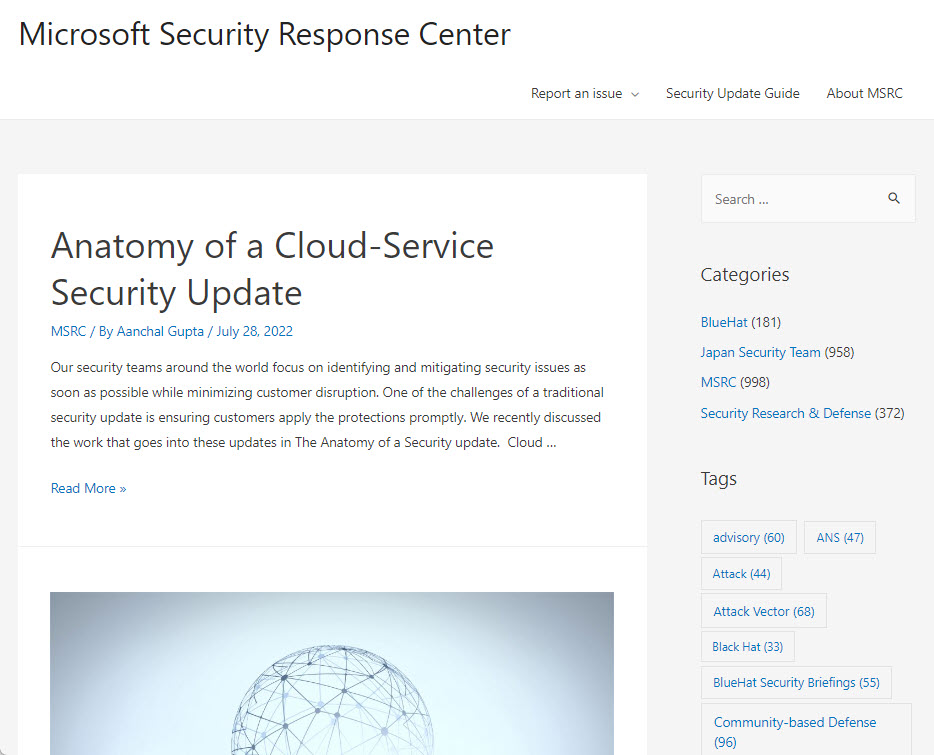Open the Security Update Guide menu item
This screenshot has width=934, height=755.
pos(732,94)
